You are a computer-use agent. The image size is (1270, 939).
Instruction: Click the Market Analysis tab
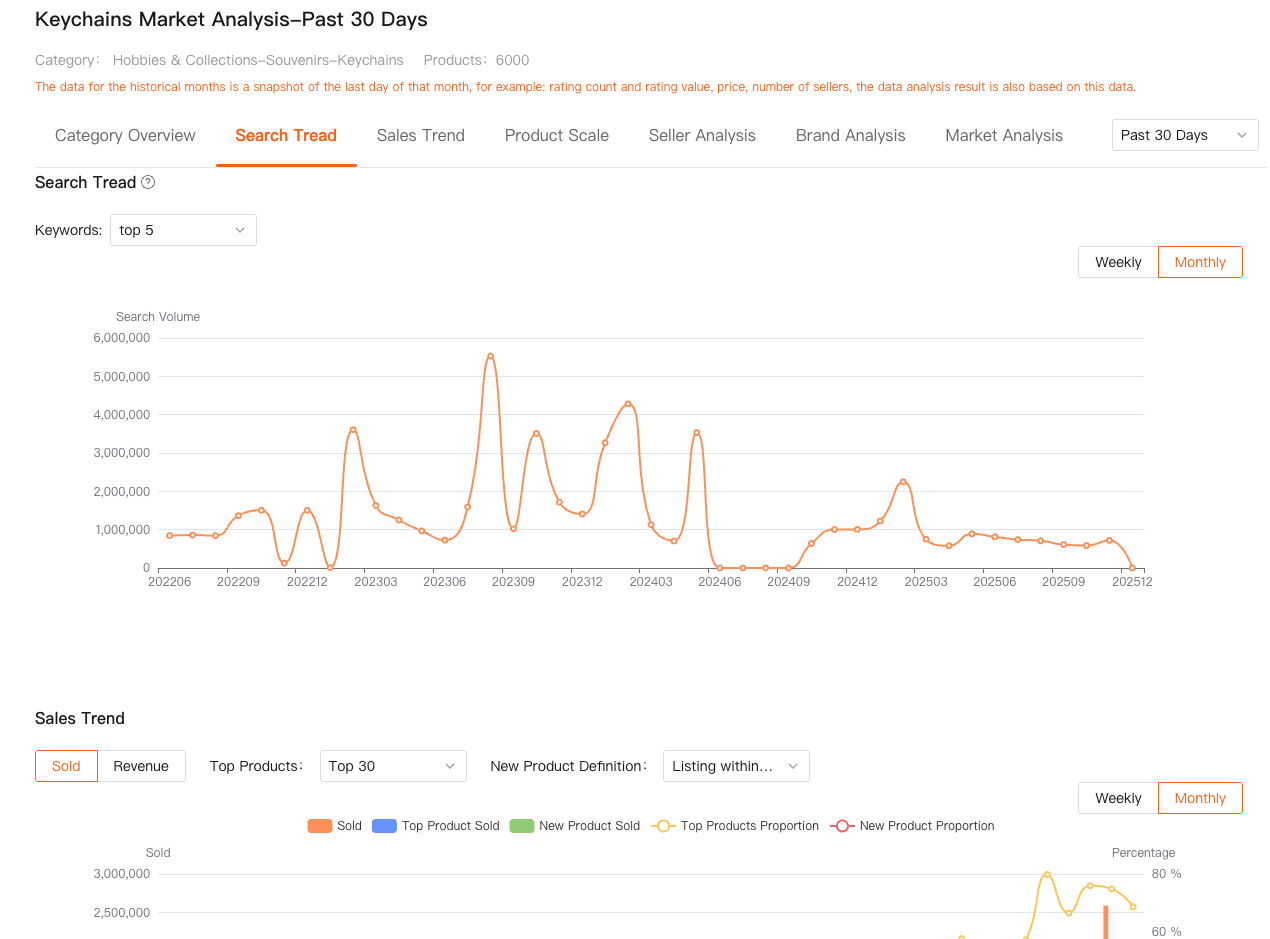click(1004, 135)
